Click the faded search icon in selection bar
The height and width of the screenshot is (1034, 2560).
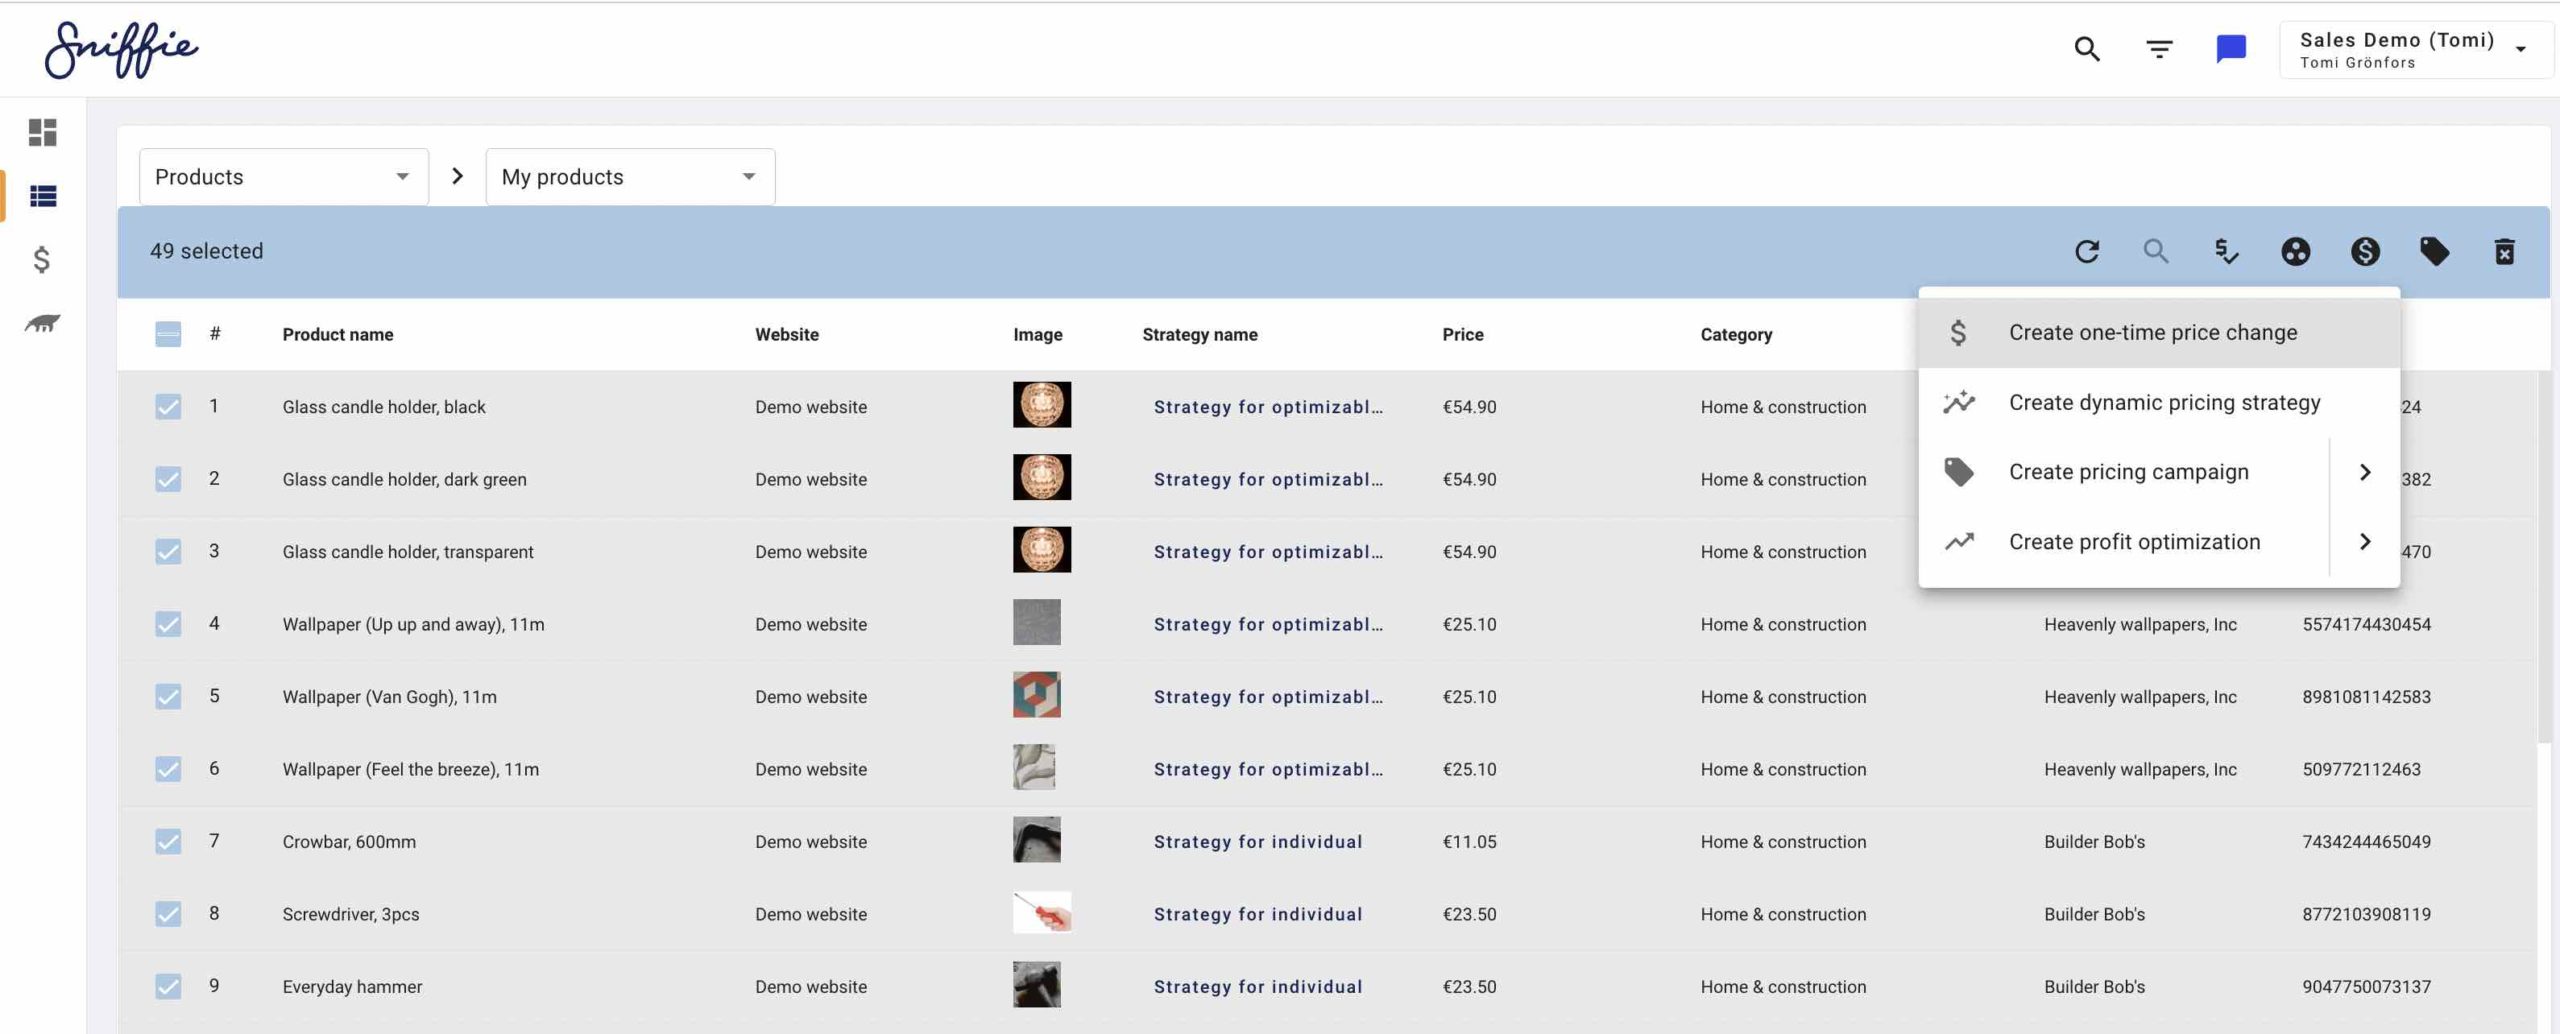[x=2156, y=251]
